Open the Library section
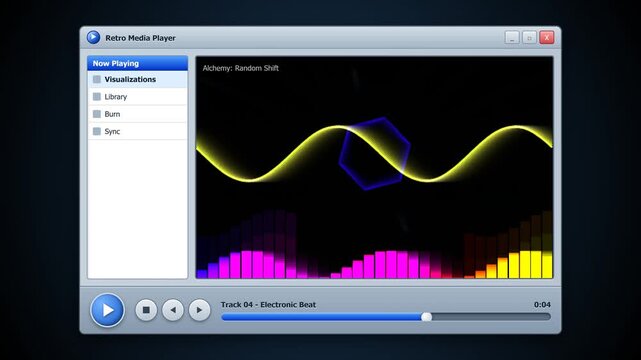The height and width of the screenshot is (360, 641). (137, 97)
